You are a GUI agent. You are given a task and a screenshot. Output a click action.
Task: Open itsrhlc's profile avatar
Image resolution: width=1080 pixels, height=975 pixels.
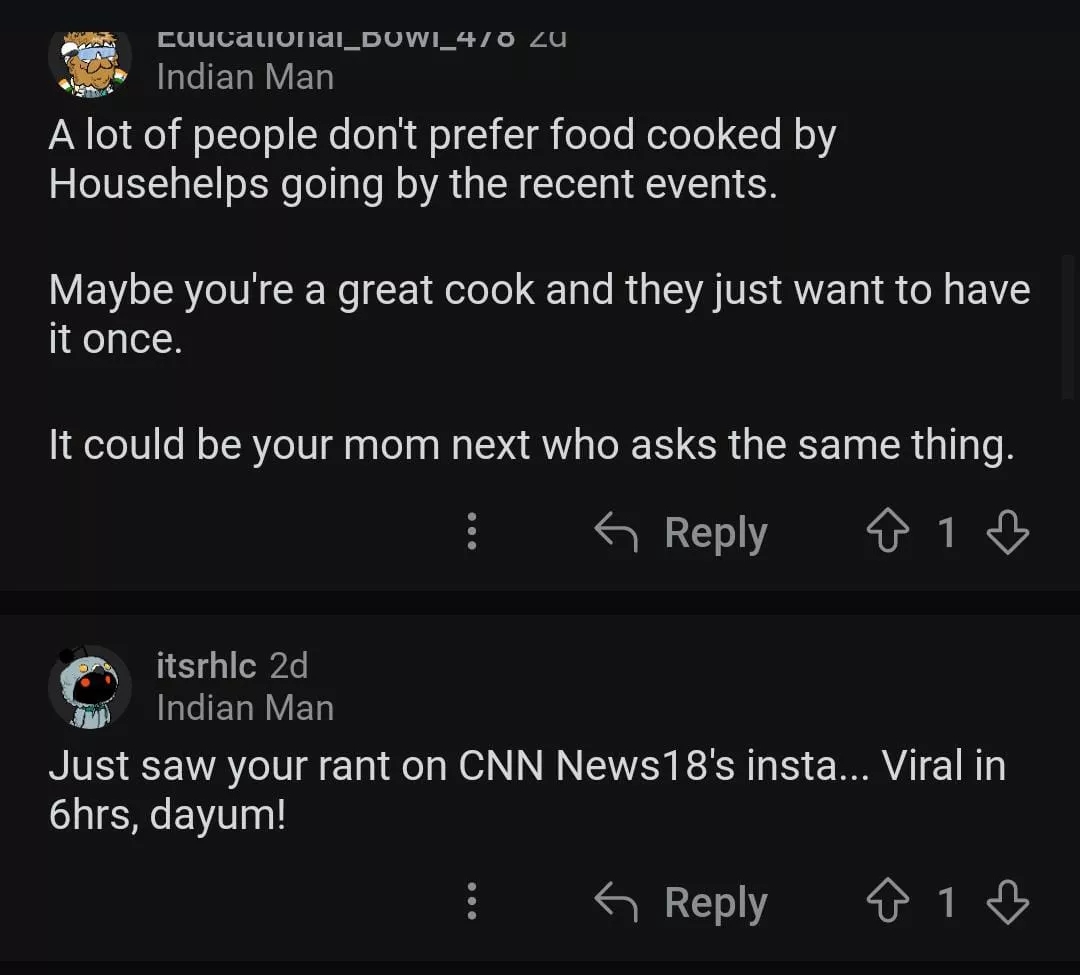(x=90, y=687)
